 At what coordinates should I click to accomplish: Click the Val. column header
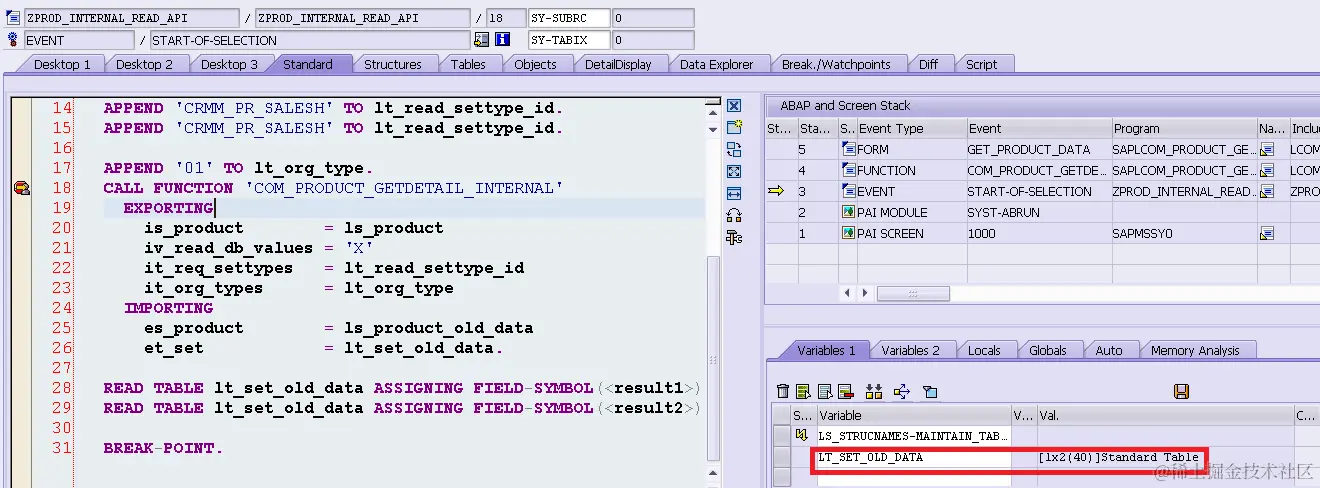[x=1164, y=415]
